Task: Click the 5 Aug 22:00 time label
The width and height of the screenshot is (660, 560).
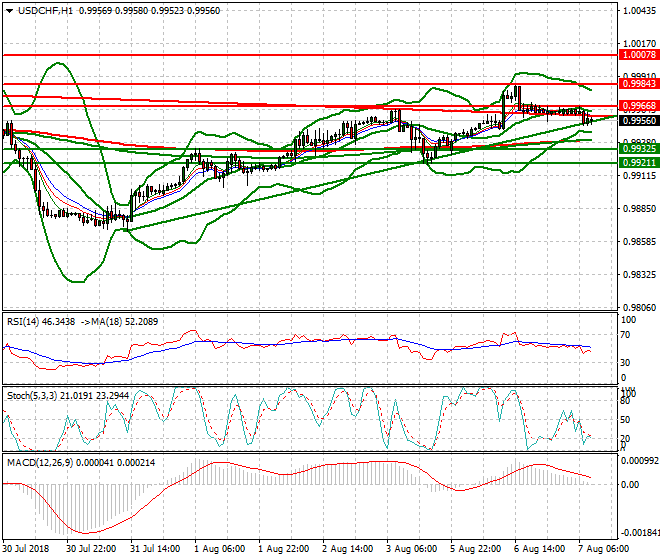Action: tap(475, 549)
